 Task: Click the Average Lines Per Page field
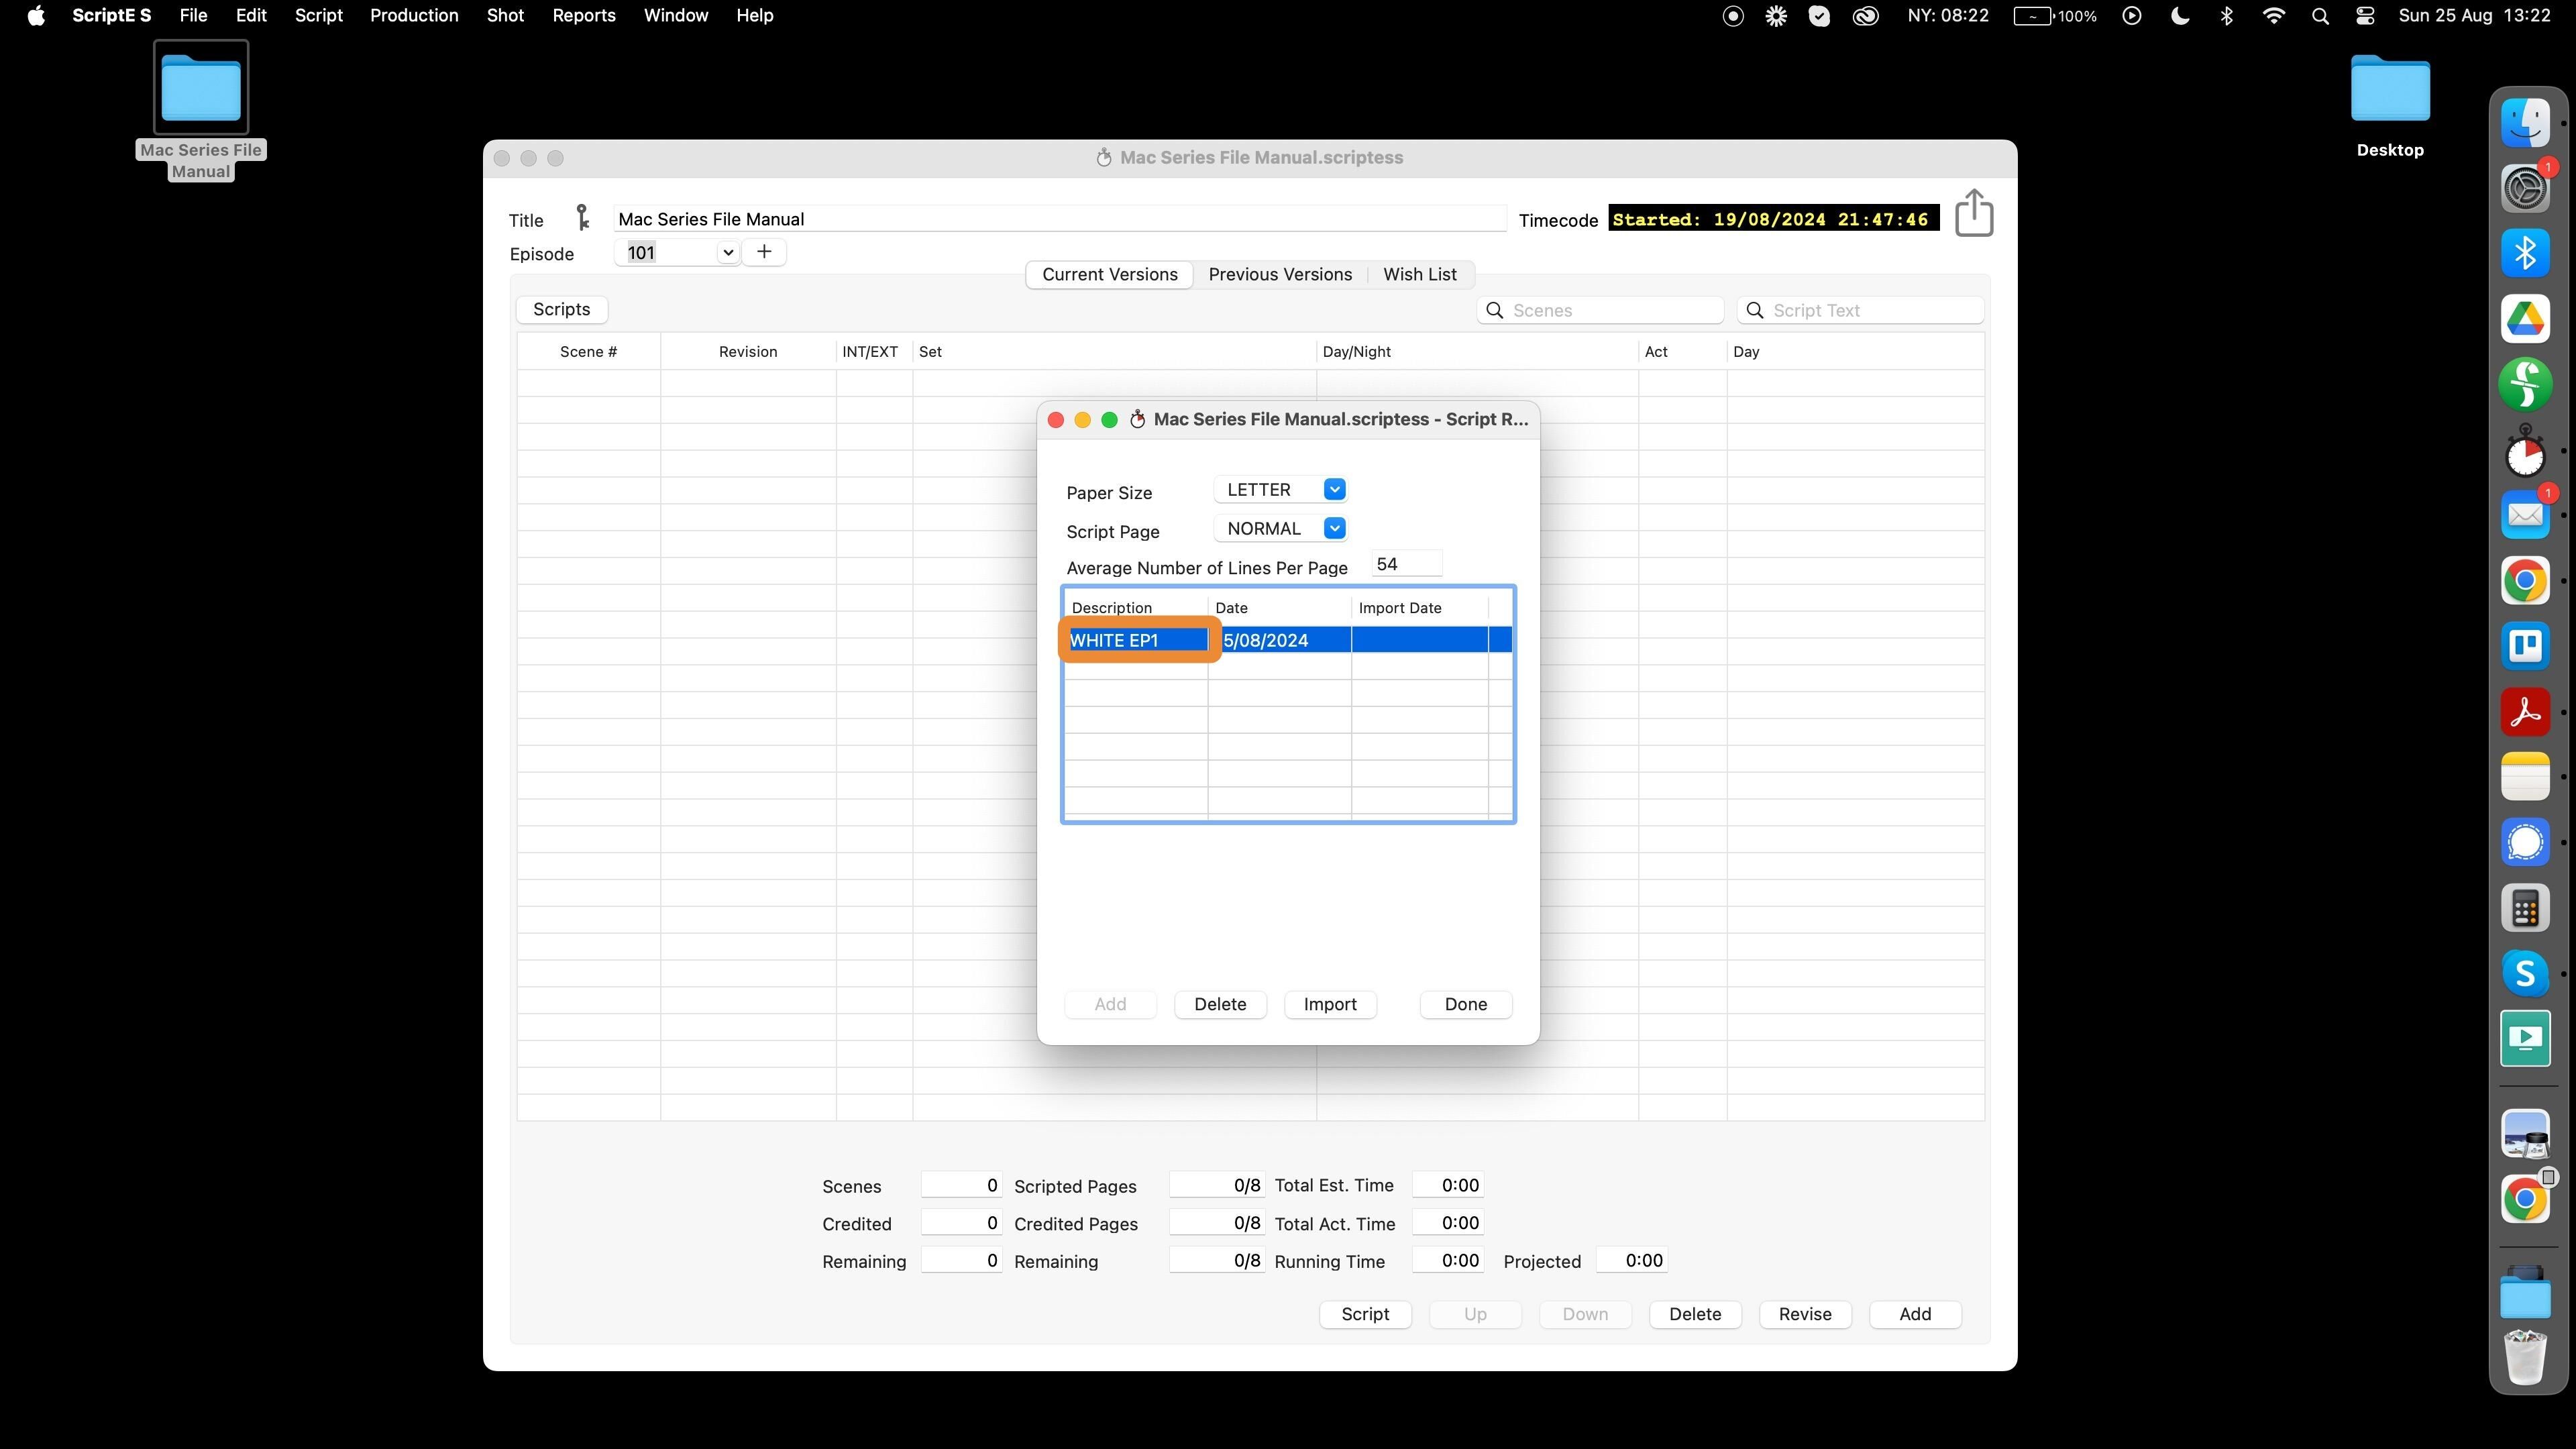pyautogui.click(x=1406, y=564)
